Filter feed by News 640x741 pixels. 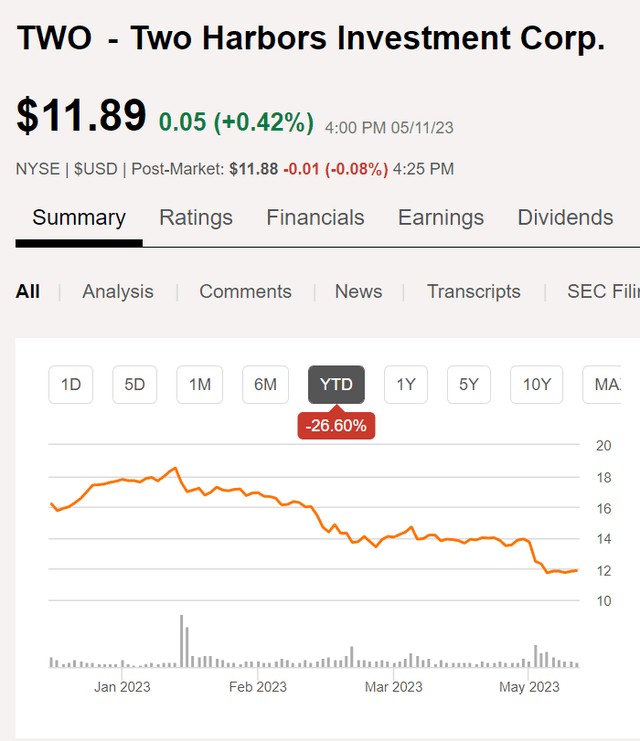tap(358, 292)
